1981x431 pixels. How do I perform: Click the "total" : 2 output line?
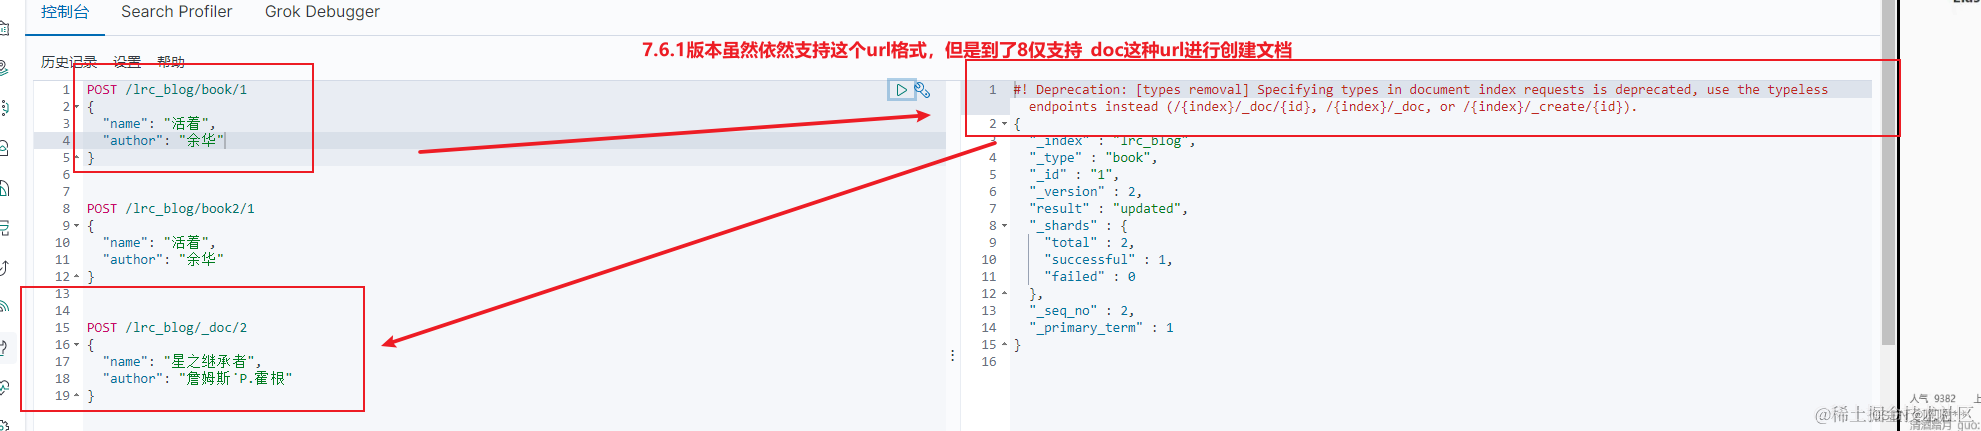click(x=1090, y=243)
